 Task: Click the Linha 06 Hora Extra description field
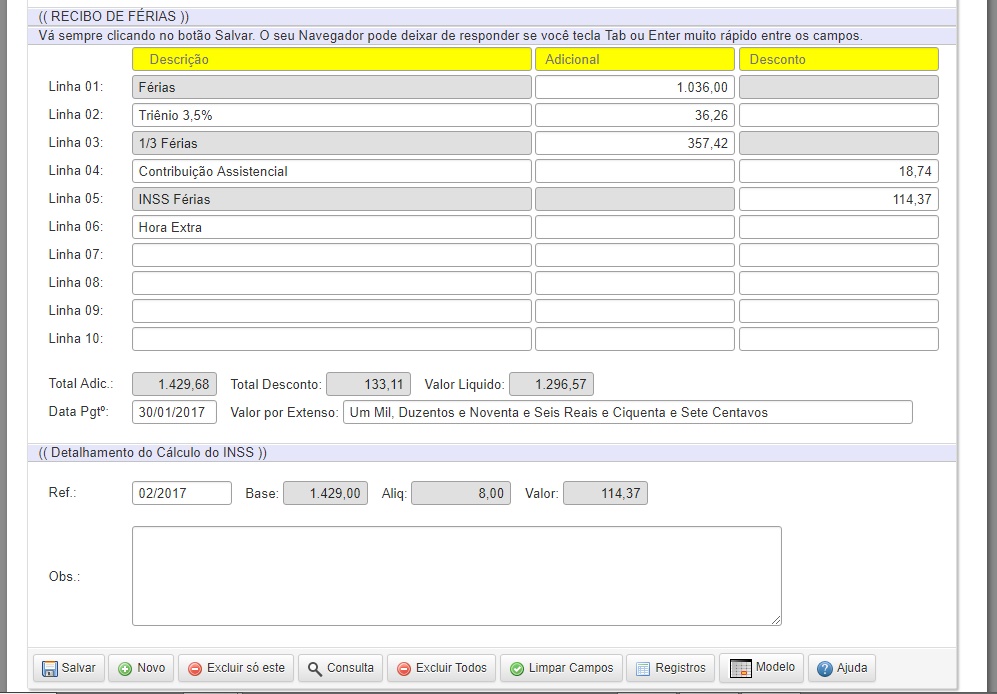pyautogui.click(x=331, y=227)
